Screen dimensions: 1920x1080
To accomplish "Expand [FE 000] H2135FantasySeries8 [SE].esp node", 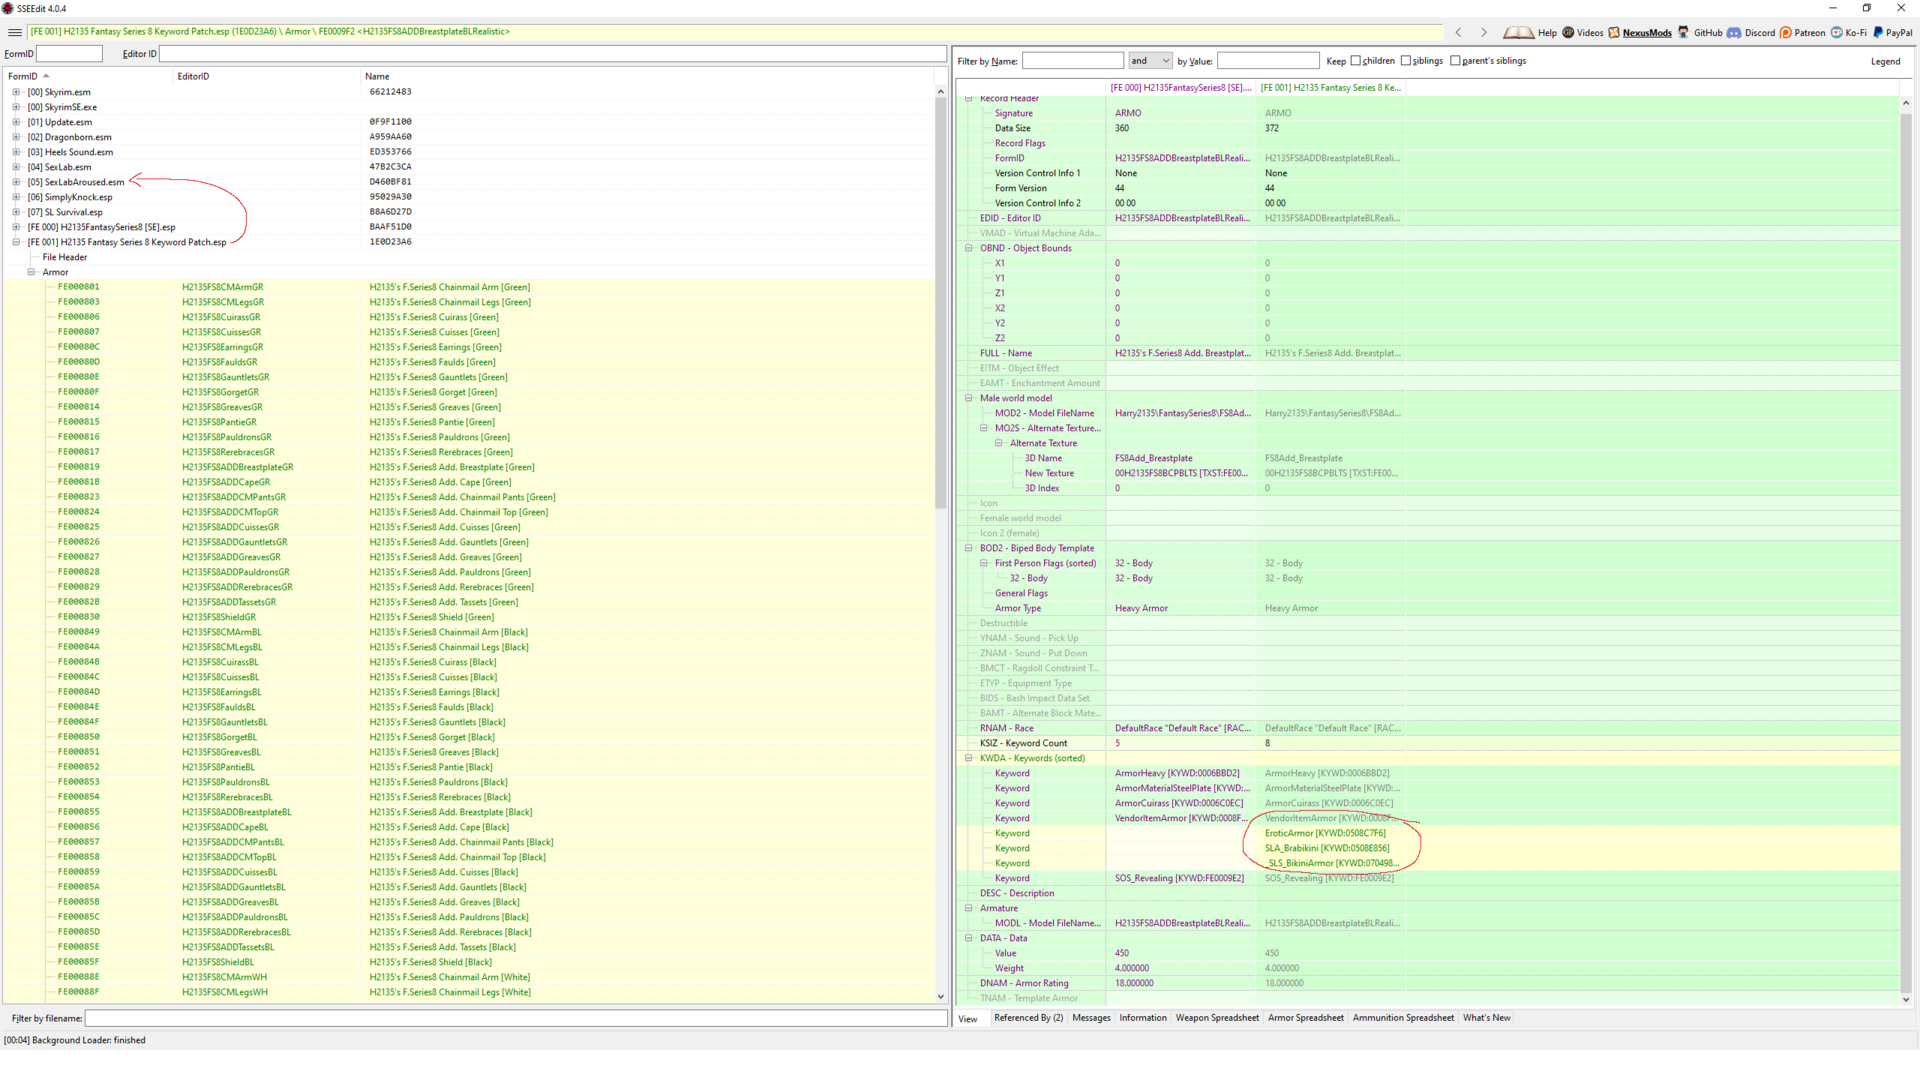I will pos(16,227).
